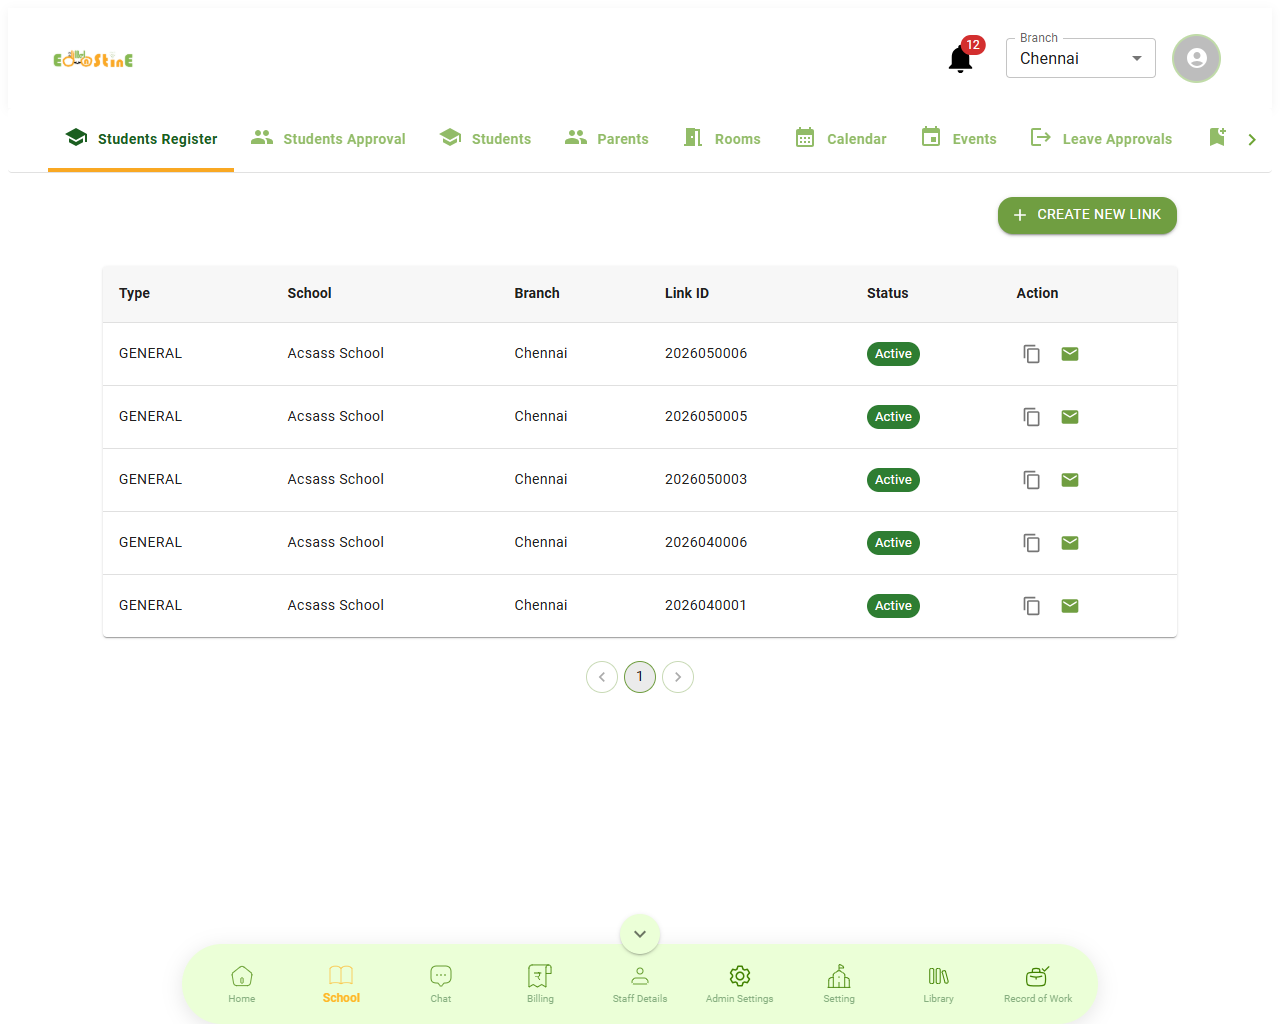1280x1024 pixels.
Task: Open Record of Work in bottom navigation
Action: (x=1038, y=984)
